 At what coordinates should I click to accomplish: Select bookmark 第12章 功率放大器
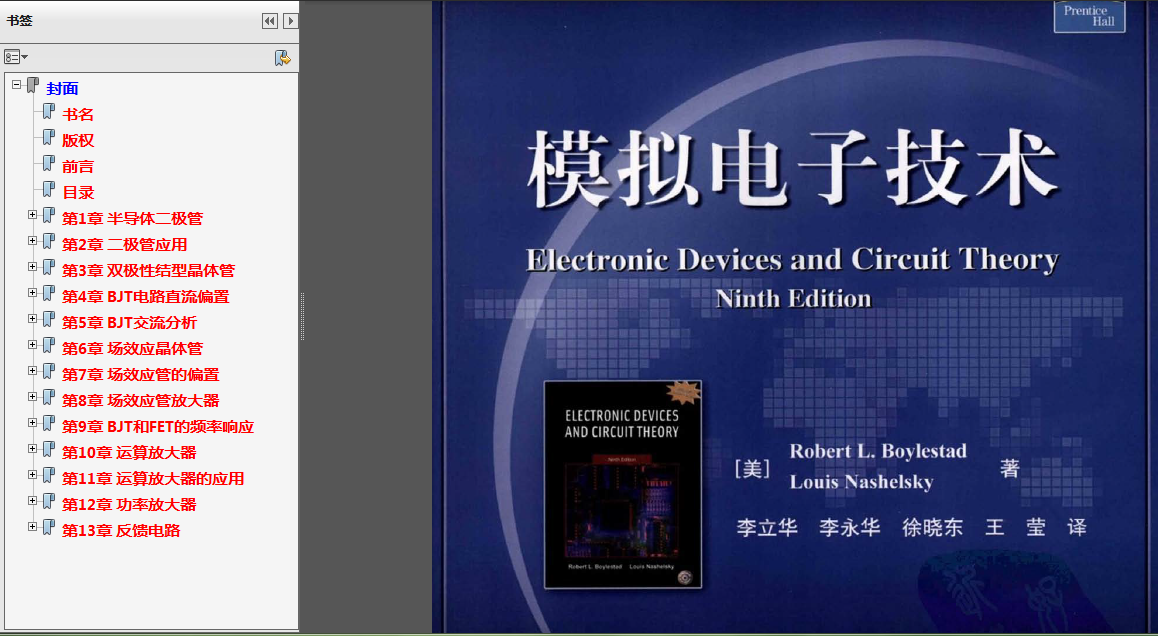[x=129, y=505]
